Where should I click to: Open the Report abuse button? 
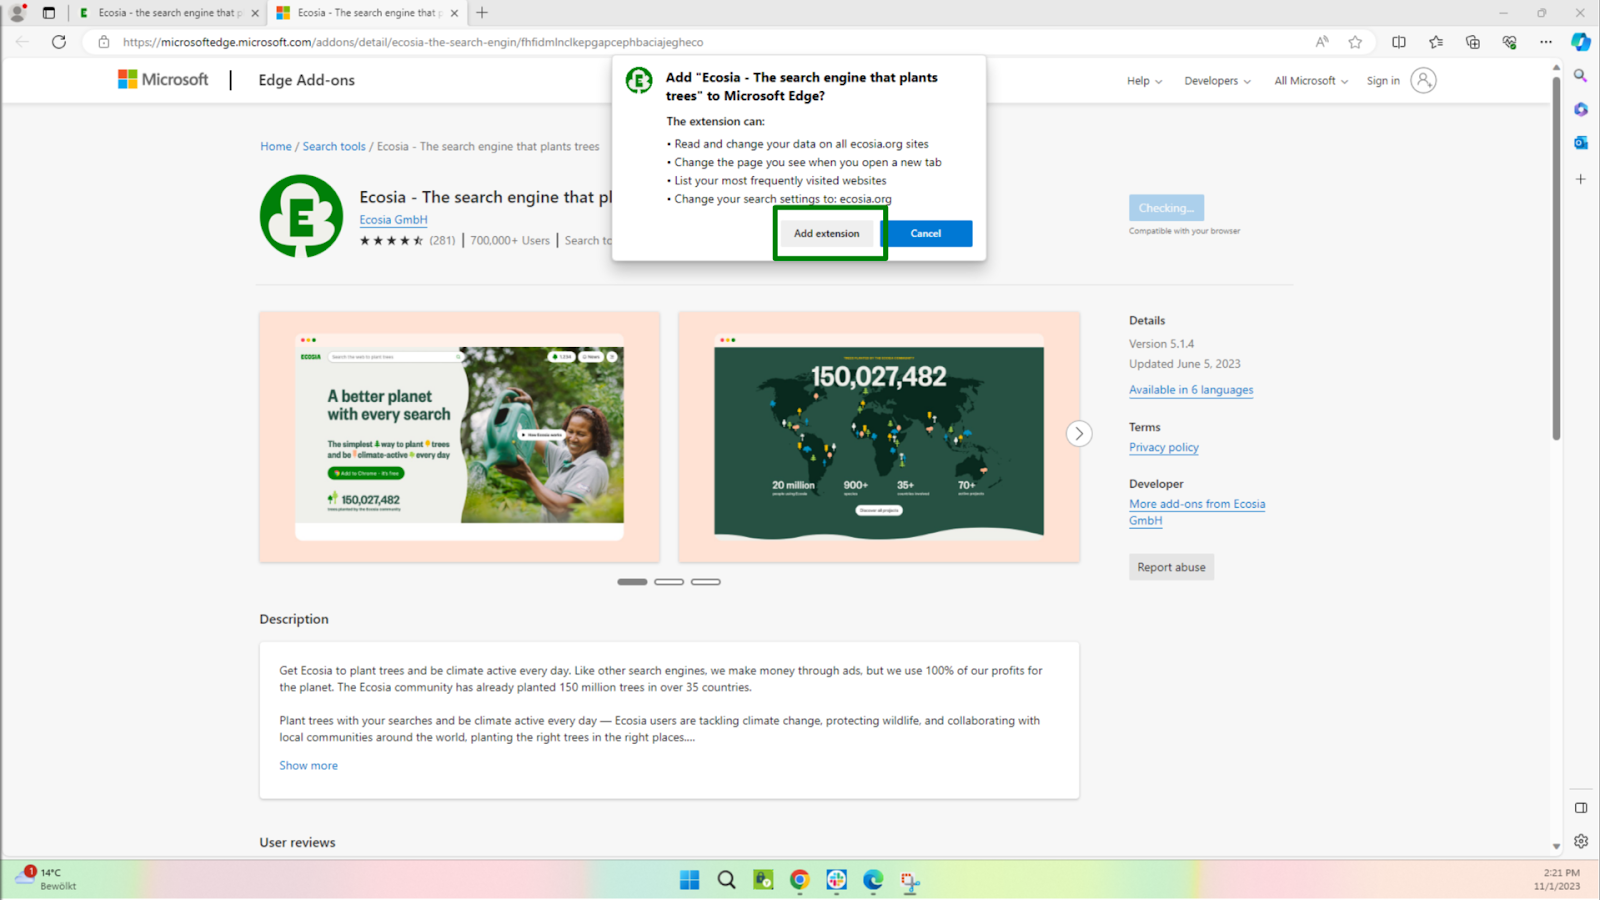click(x=1171, y=567)
